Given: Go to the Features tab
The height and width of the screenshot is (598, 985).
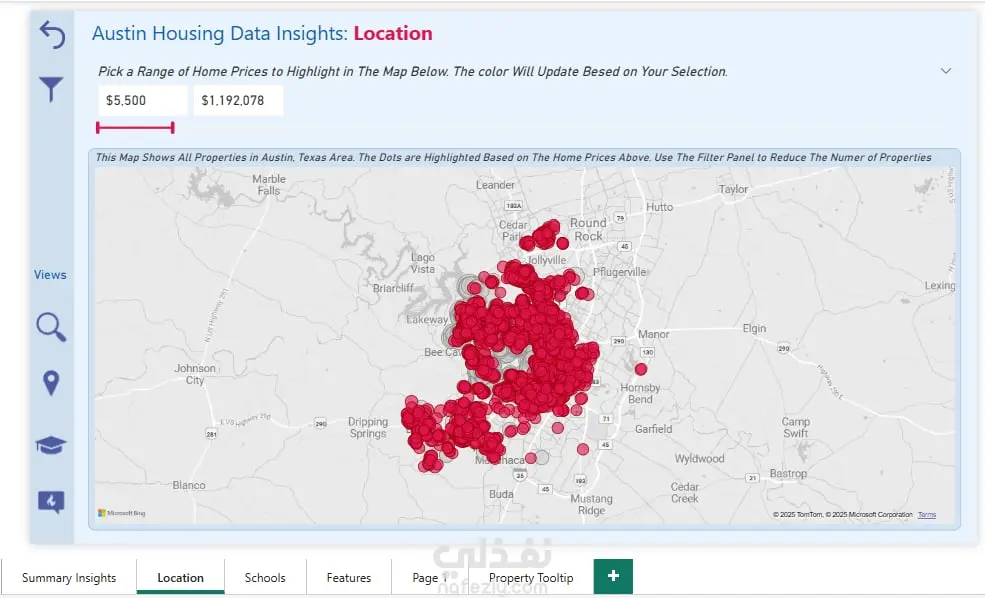Looking at the screenshot, I should (x=349, y=578).
